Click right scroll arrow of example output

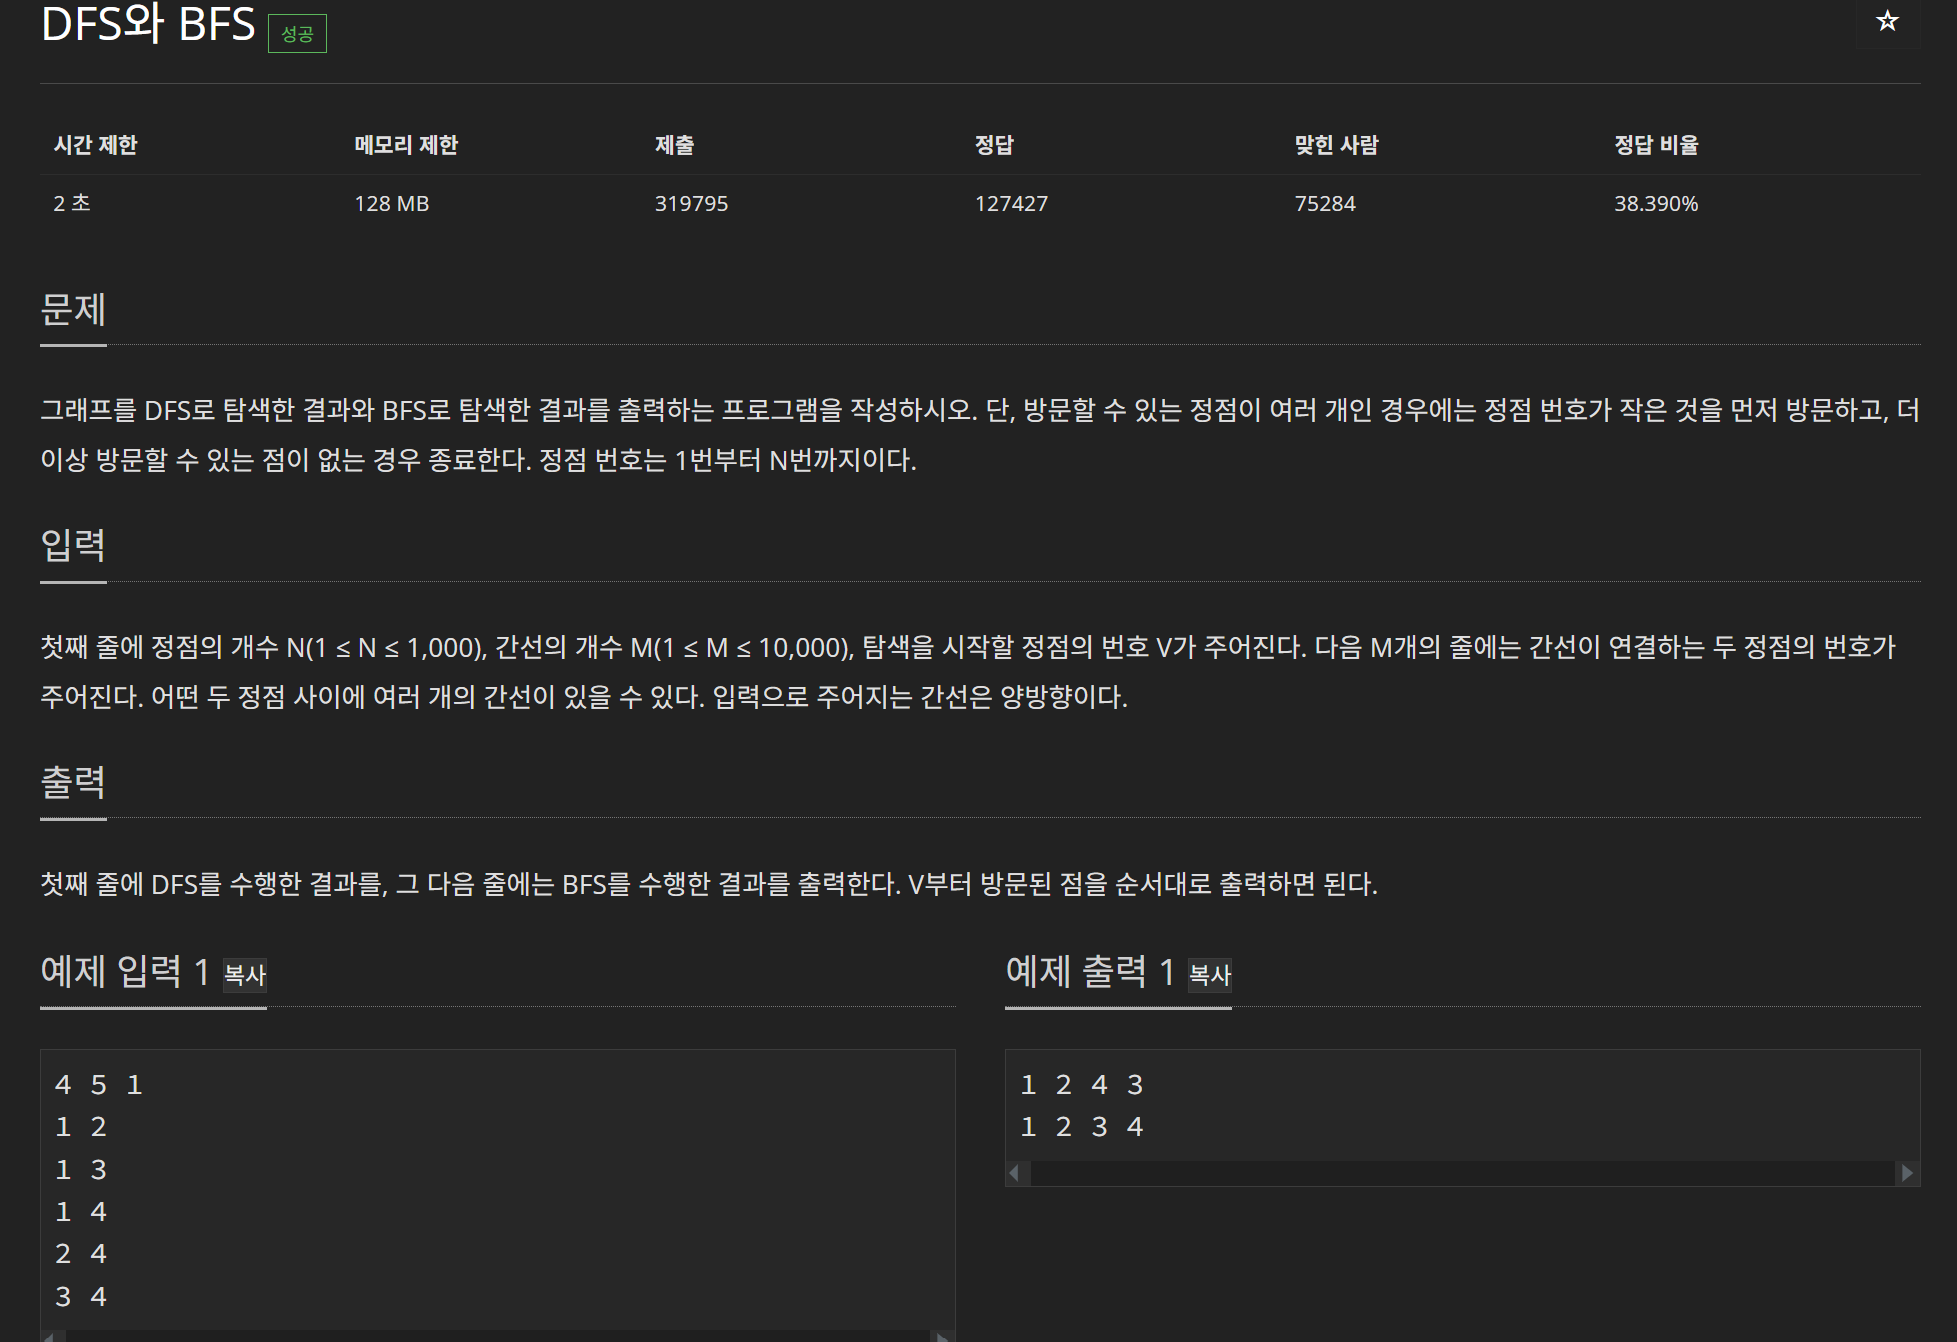(1906, 1173)
